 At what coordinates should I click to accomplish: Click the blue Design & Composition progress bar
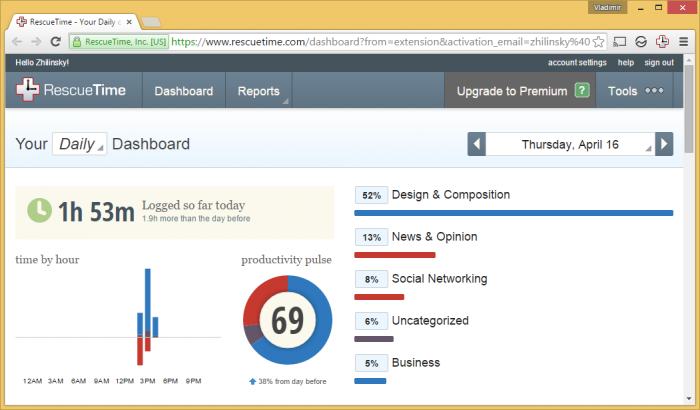point(513,213)
